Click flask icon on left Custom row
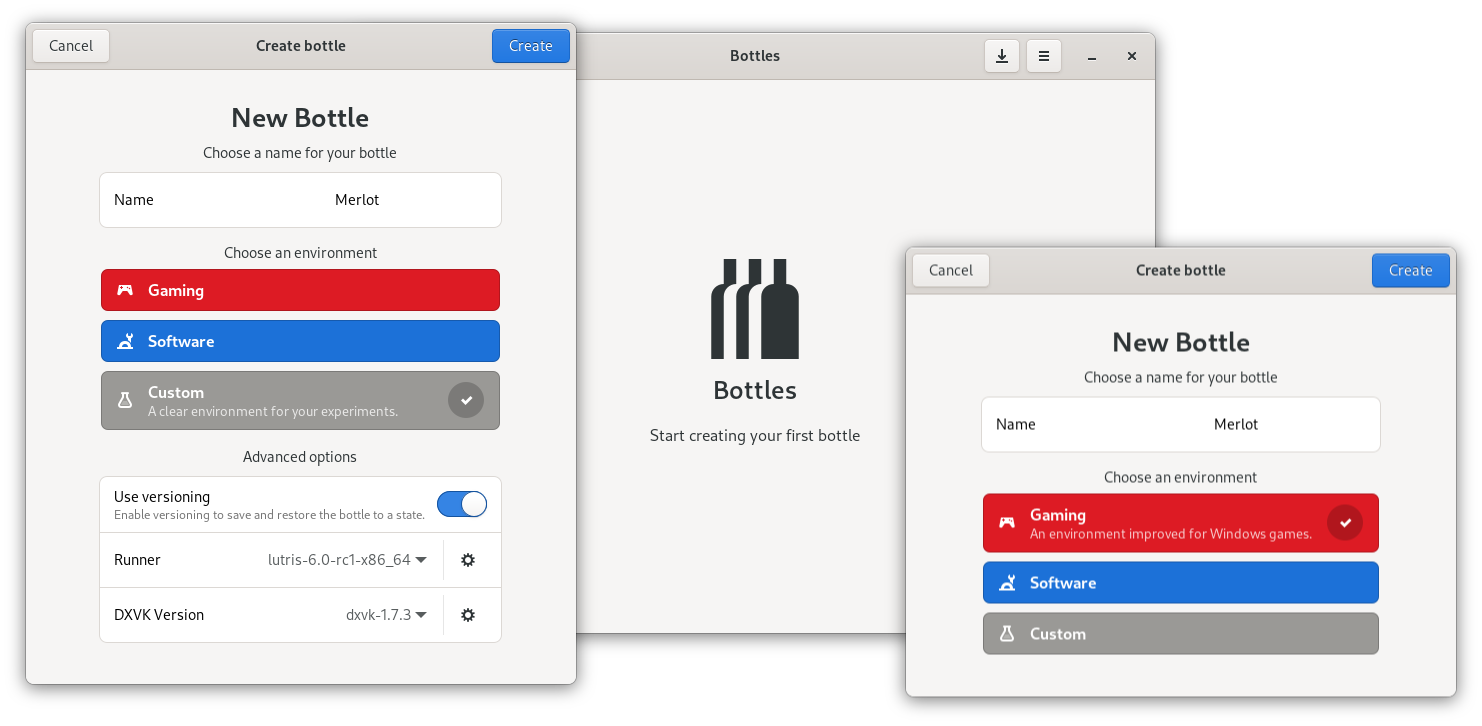Screen dimensions: 1482x726 click(125, 400)
